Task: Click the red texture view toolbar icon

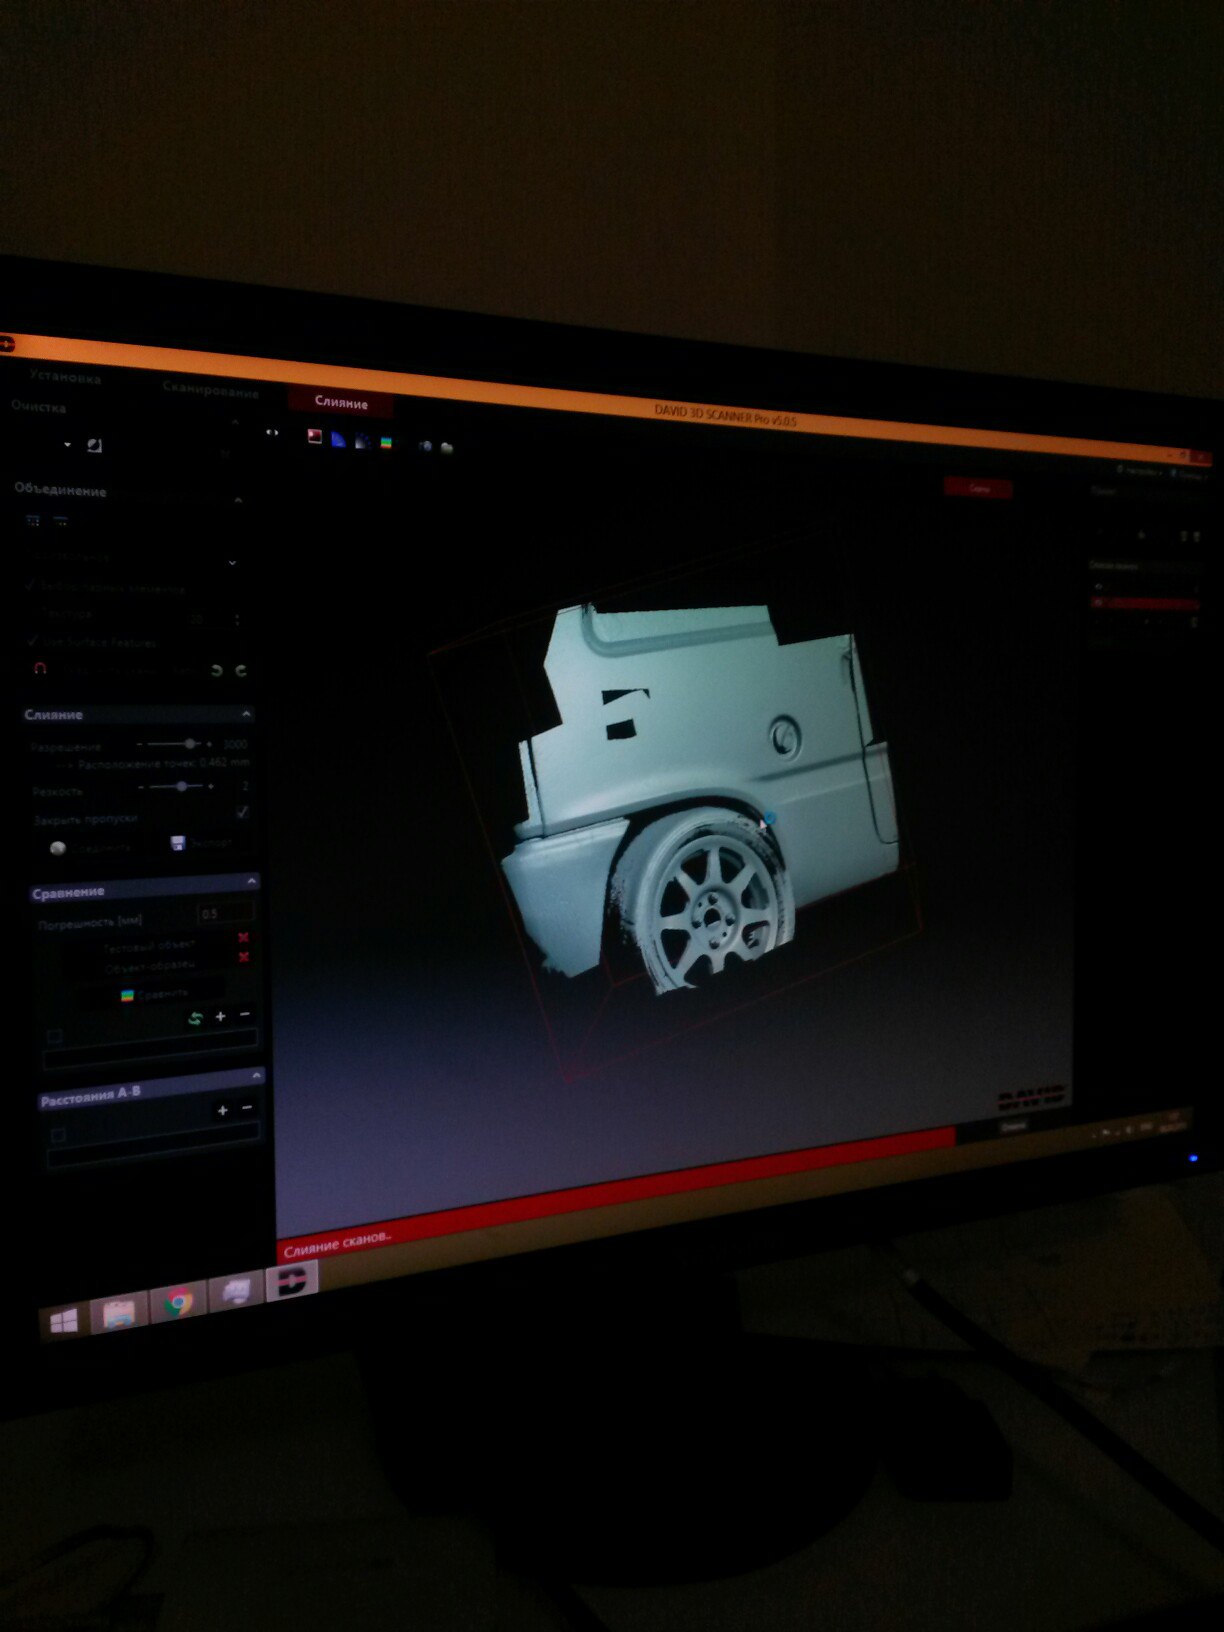Action: pos(314,437)
